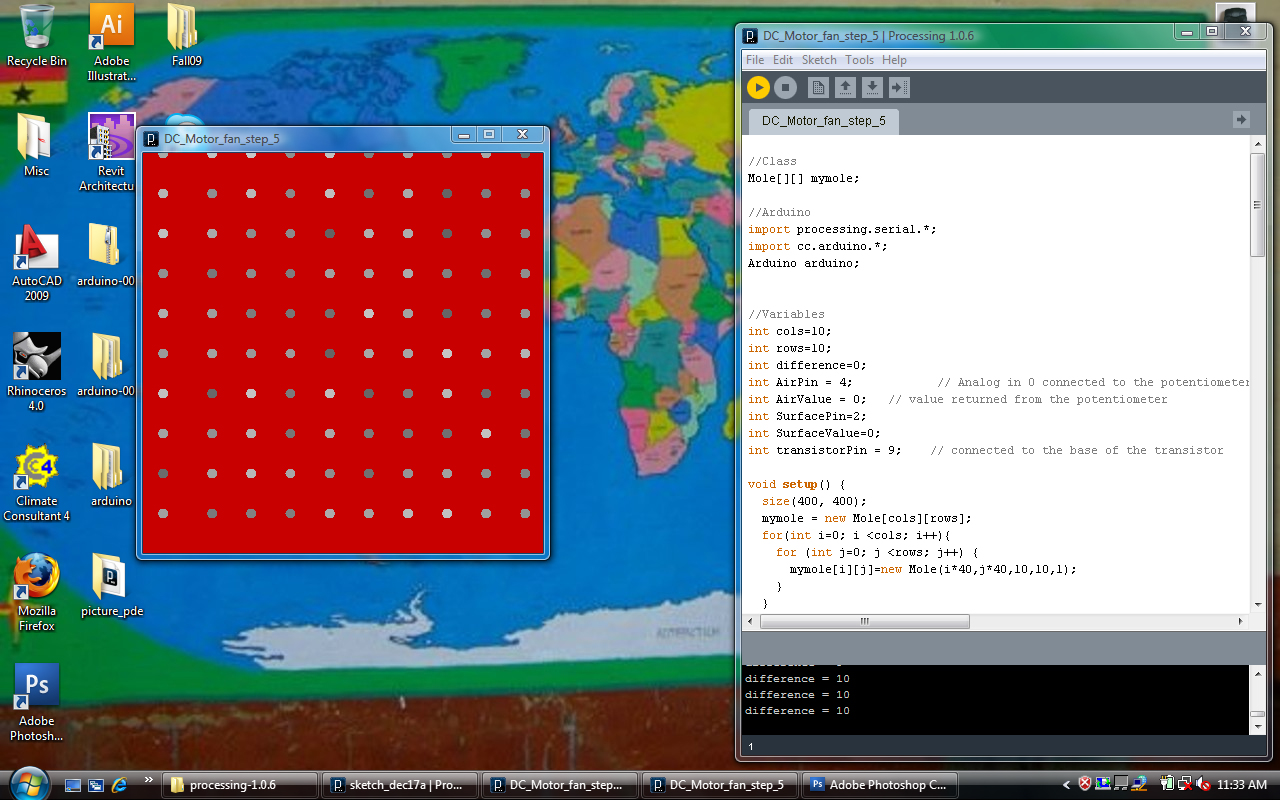Select the Rhinoceros 4.0 desktop icon
This screenshot has width=1280, height=800.
coord(37,371)
